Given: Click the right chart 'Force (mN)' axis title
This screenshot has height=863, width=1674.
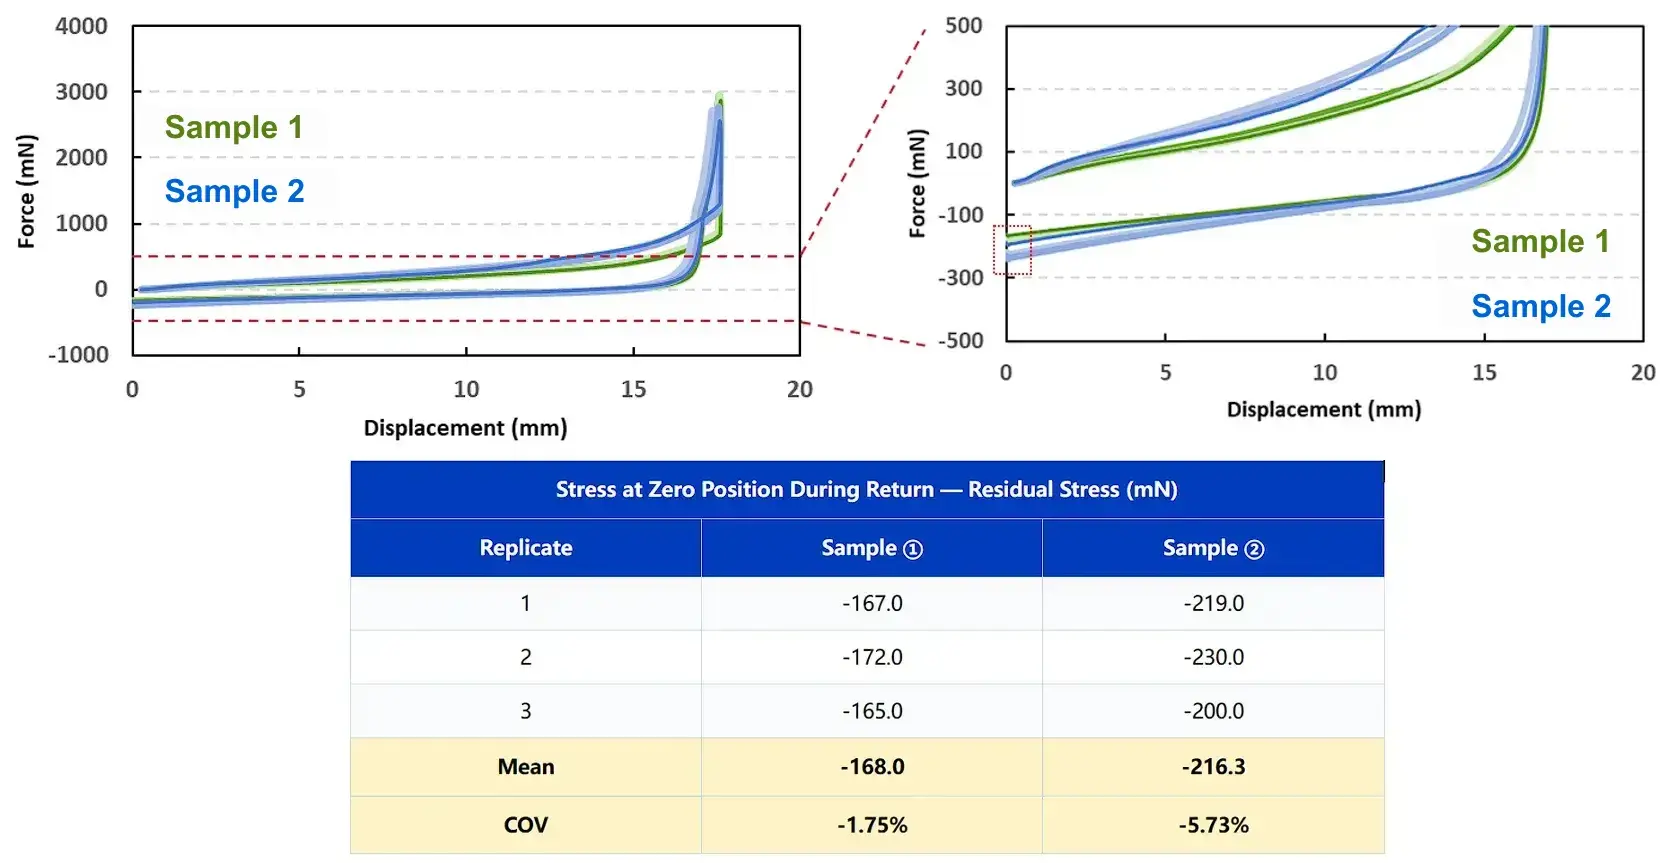Looking at the screenshot, I should click(x=917, y=183).
